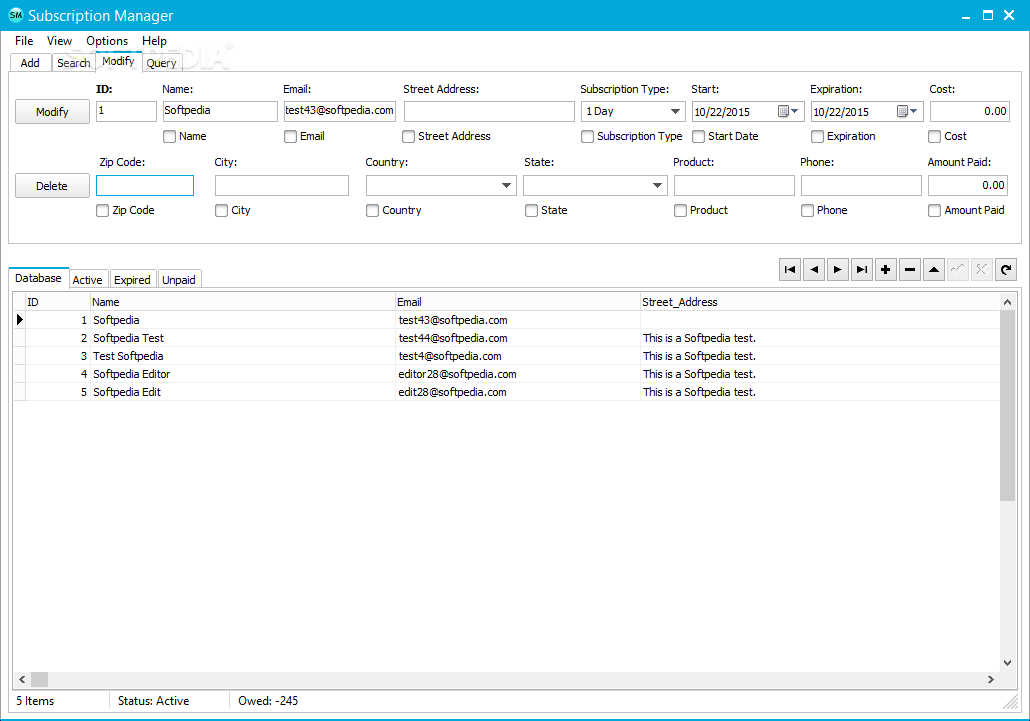This screenshot has width=1030, height=721.
Task: Check the Product checkbox
Action: [680, 211]
